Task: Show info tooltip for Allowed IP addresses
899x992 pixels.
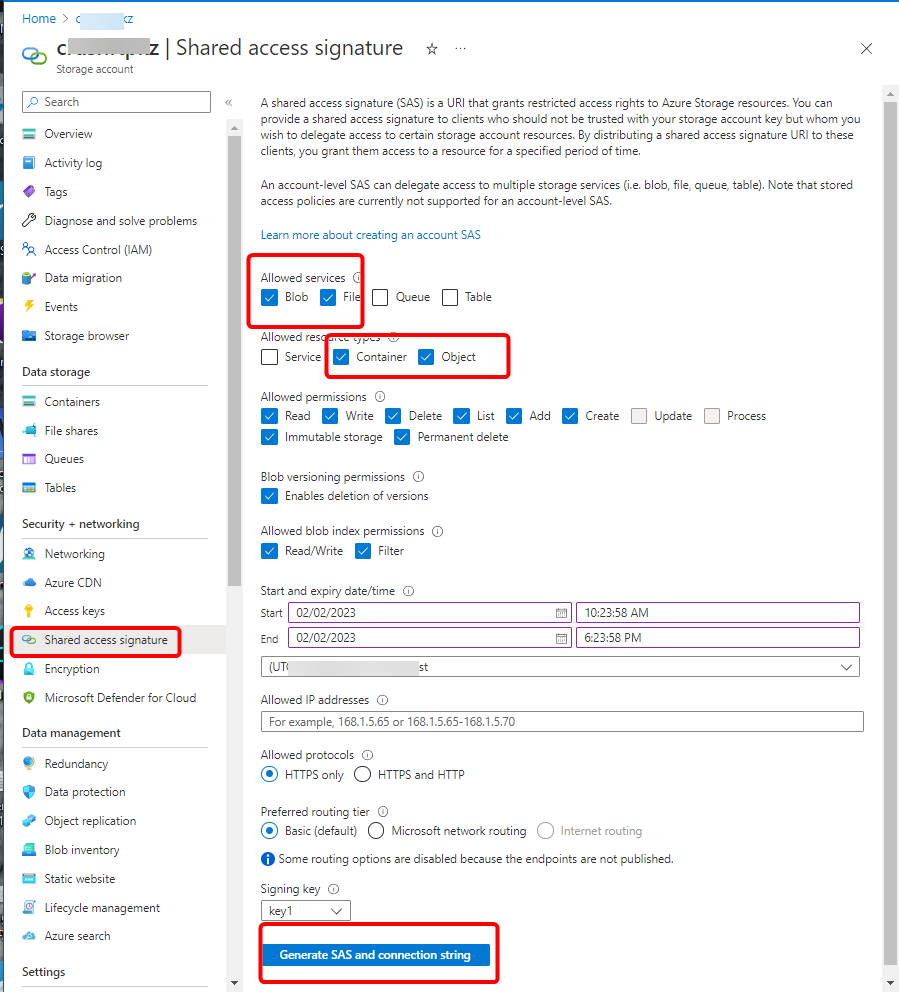Action: click(383, 700)
